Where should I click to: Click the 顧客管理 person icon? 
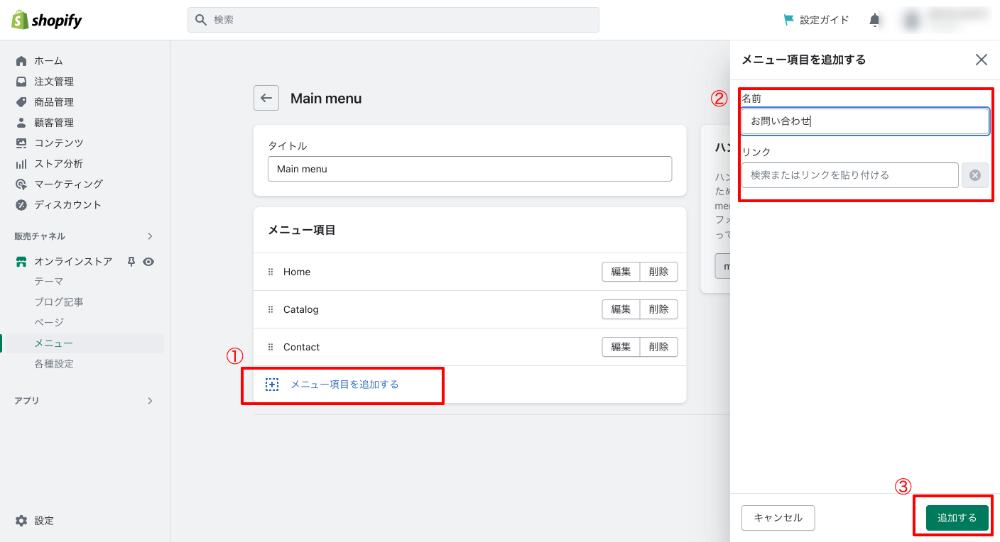[x=21, y=122]
